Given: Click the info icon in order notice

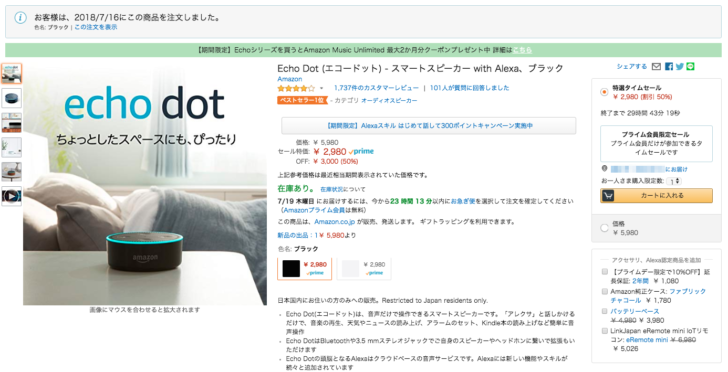Looking at the screenshot, I should (x=20, y=18).
